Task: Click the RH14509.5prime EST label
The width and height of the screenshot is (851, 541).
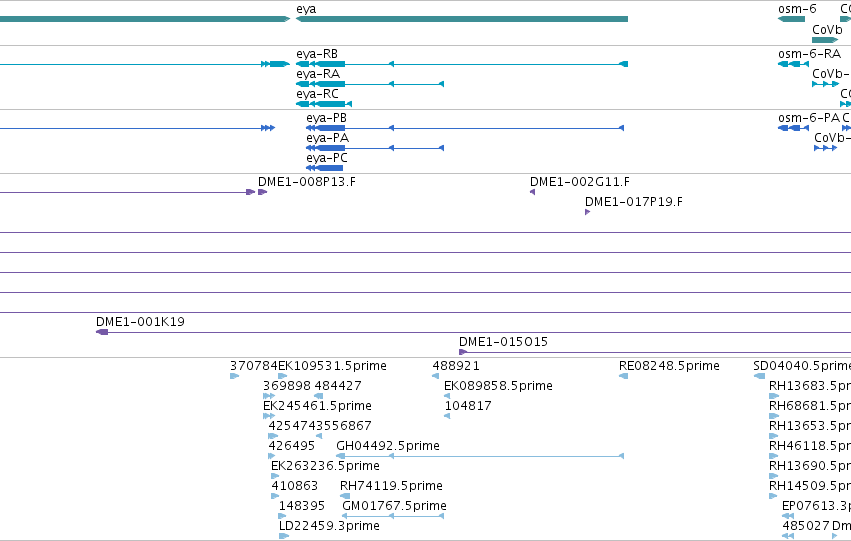Action: (810, 486)
